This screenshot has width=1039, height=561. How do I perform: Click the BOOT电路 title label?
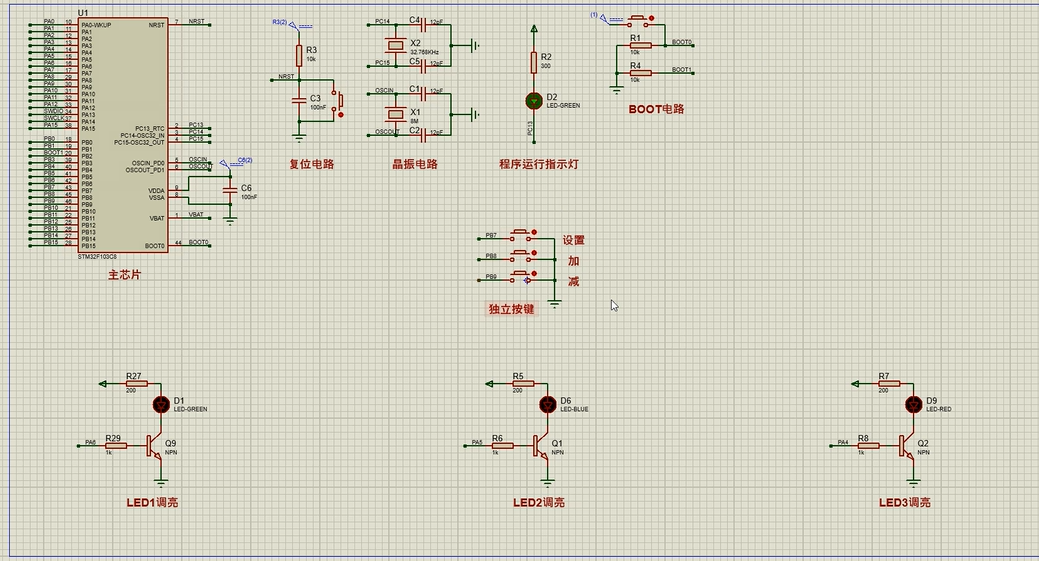pos(656,109)
